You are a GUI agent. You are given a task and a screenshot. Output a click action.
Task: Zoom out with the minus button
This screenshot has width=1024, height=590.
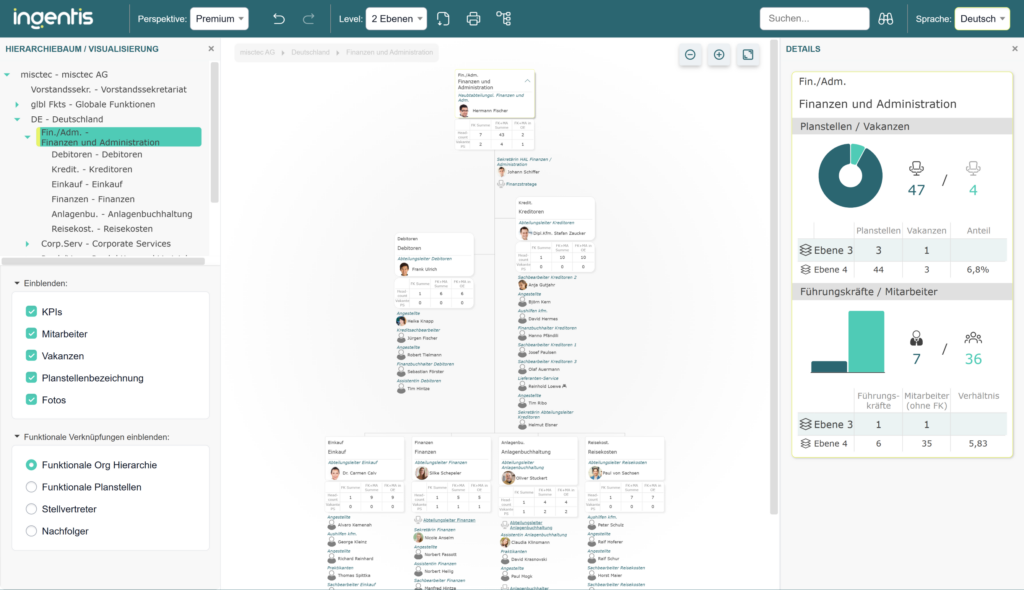[x=690, y=55]
